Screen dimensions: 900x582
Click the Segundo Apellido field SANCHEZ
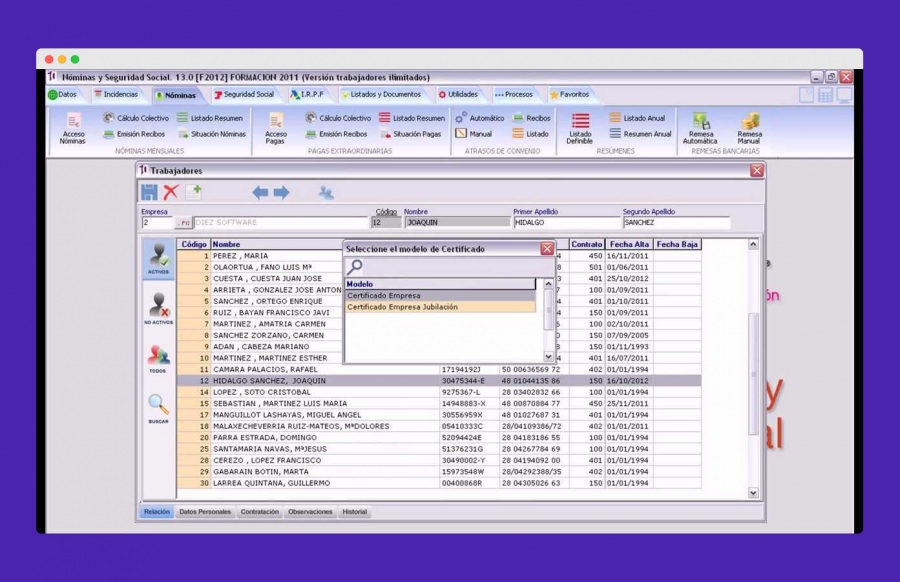(676, 223)
